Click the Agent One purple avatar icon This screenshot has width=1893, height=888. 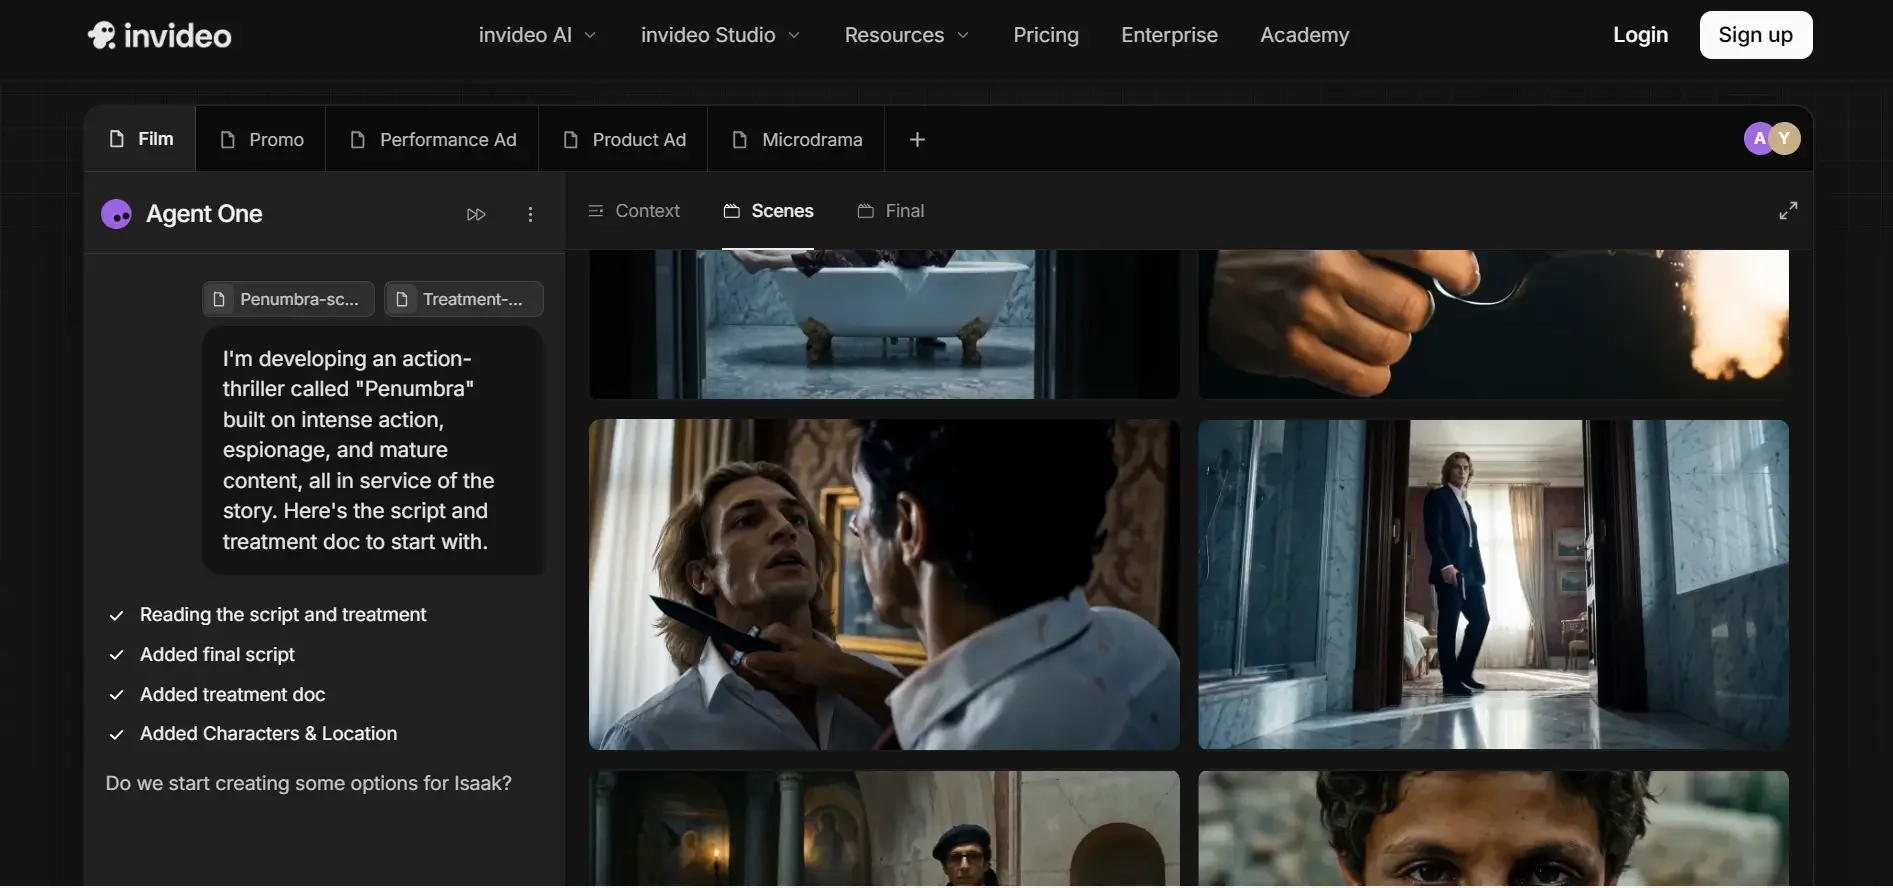coord(117,214)
